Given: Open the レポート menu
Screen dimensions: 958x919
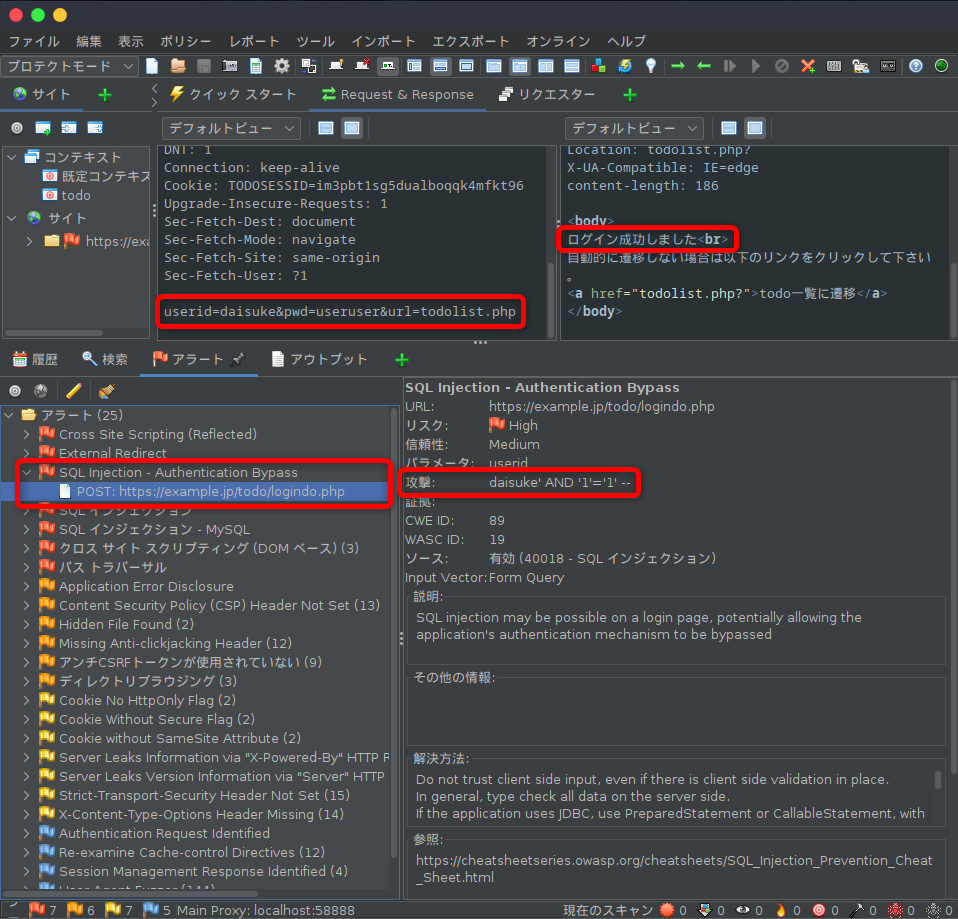Looking at the screenshot, I should (254, 42).
